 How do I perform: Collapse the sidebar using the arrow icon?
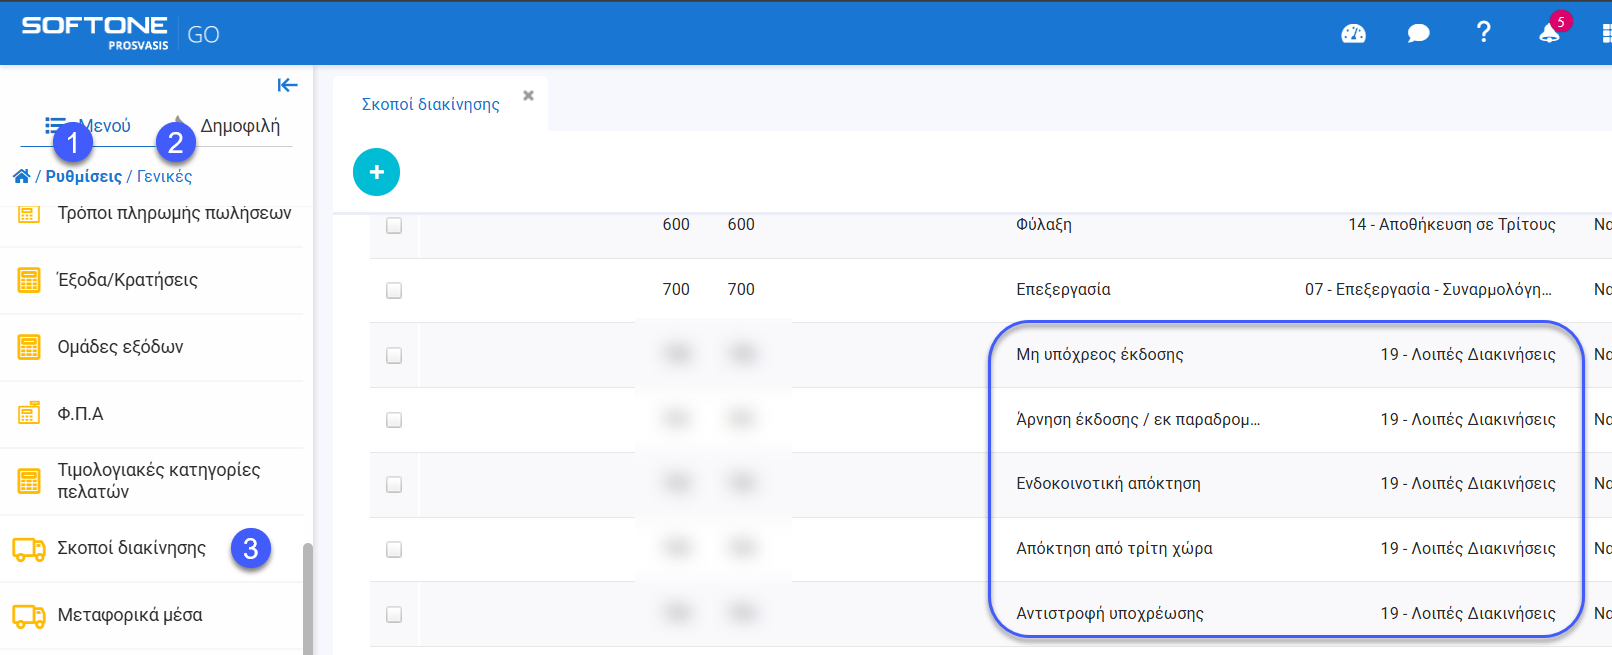click(x=288, y=85)
